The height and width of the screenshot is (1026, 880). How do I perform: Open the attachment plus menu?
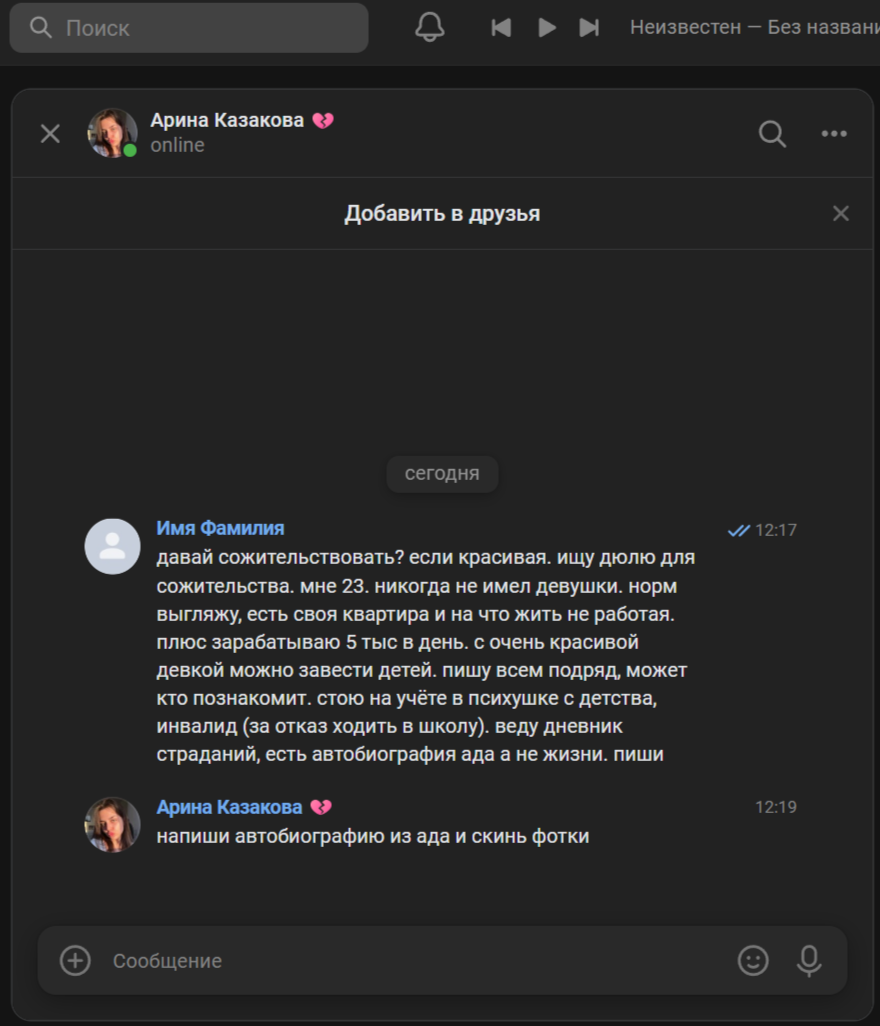tap(75, 961)
